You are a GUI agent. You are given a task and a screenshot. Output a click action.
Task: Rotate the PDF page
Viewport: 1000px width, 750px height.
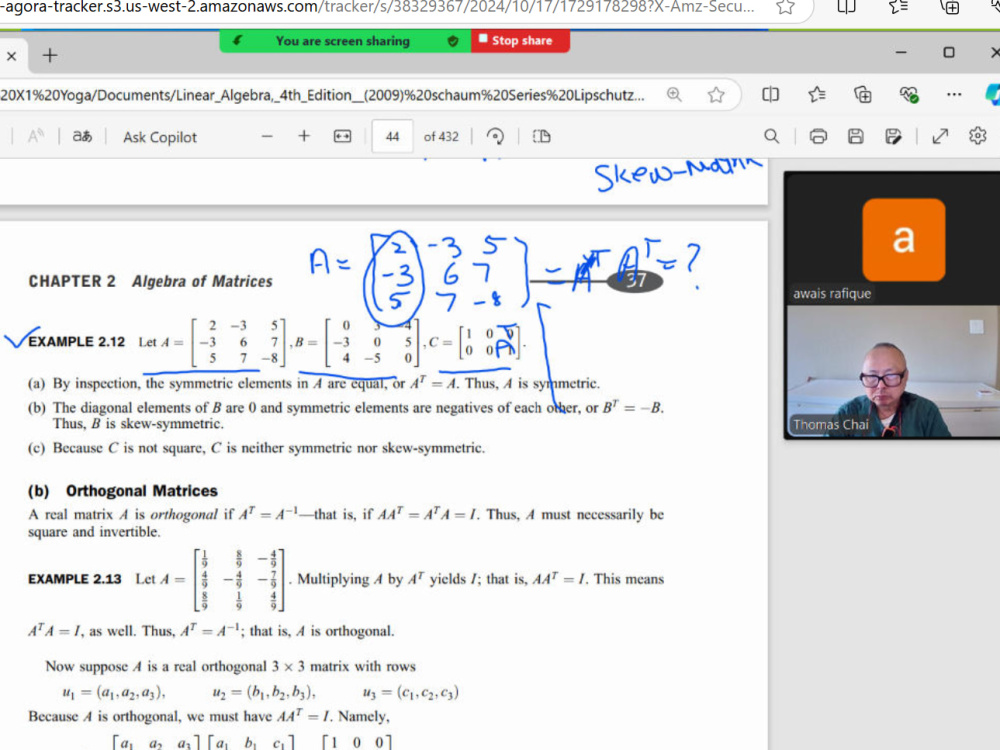[495, 136]
